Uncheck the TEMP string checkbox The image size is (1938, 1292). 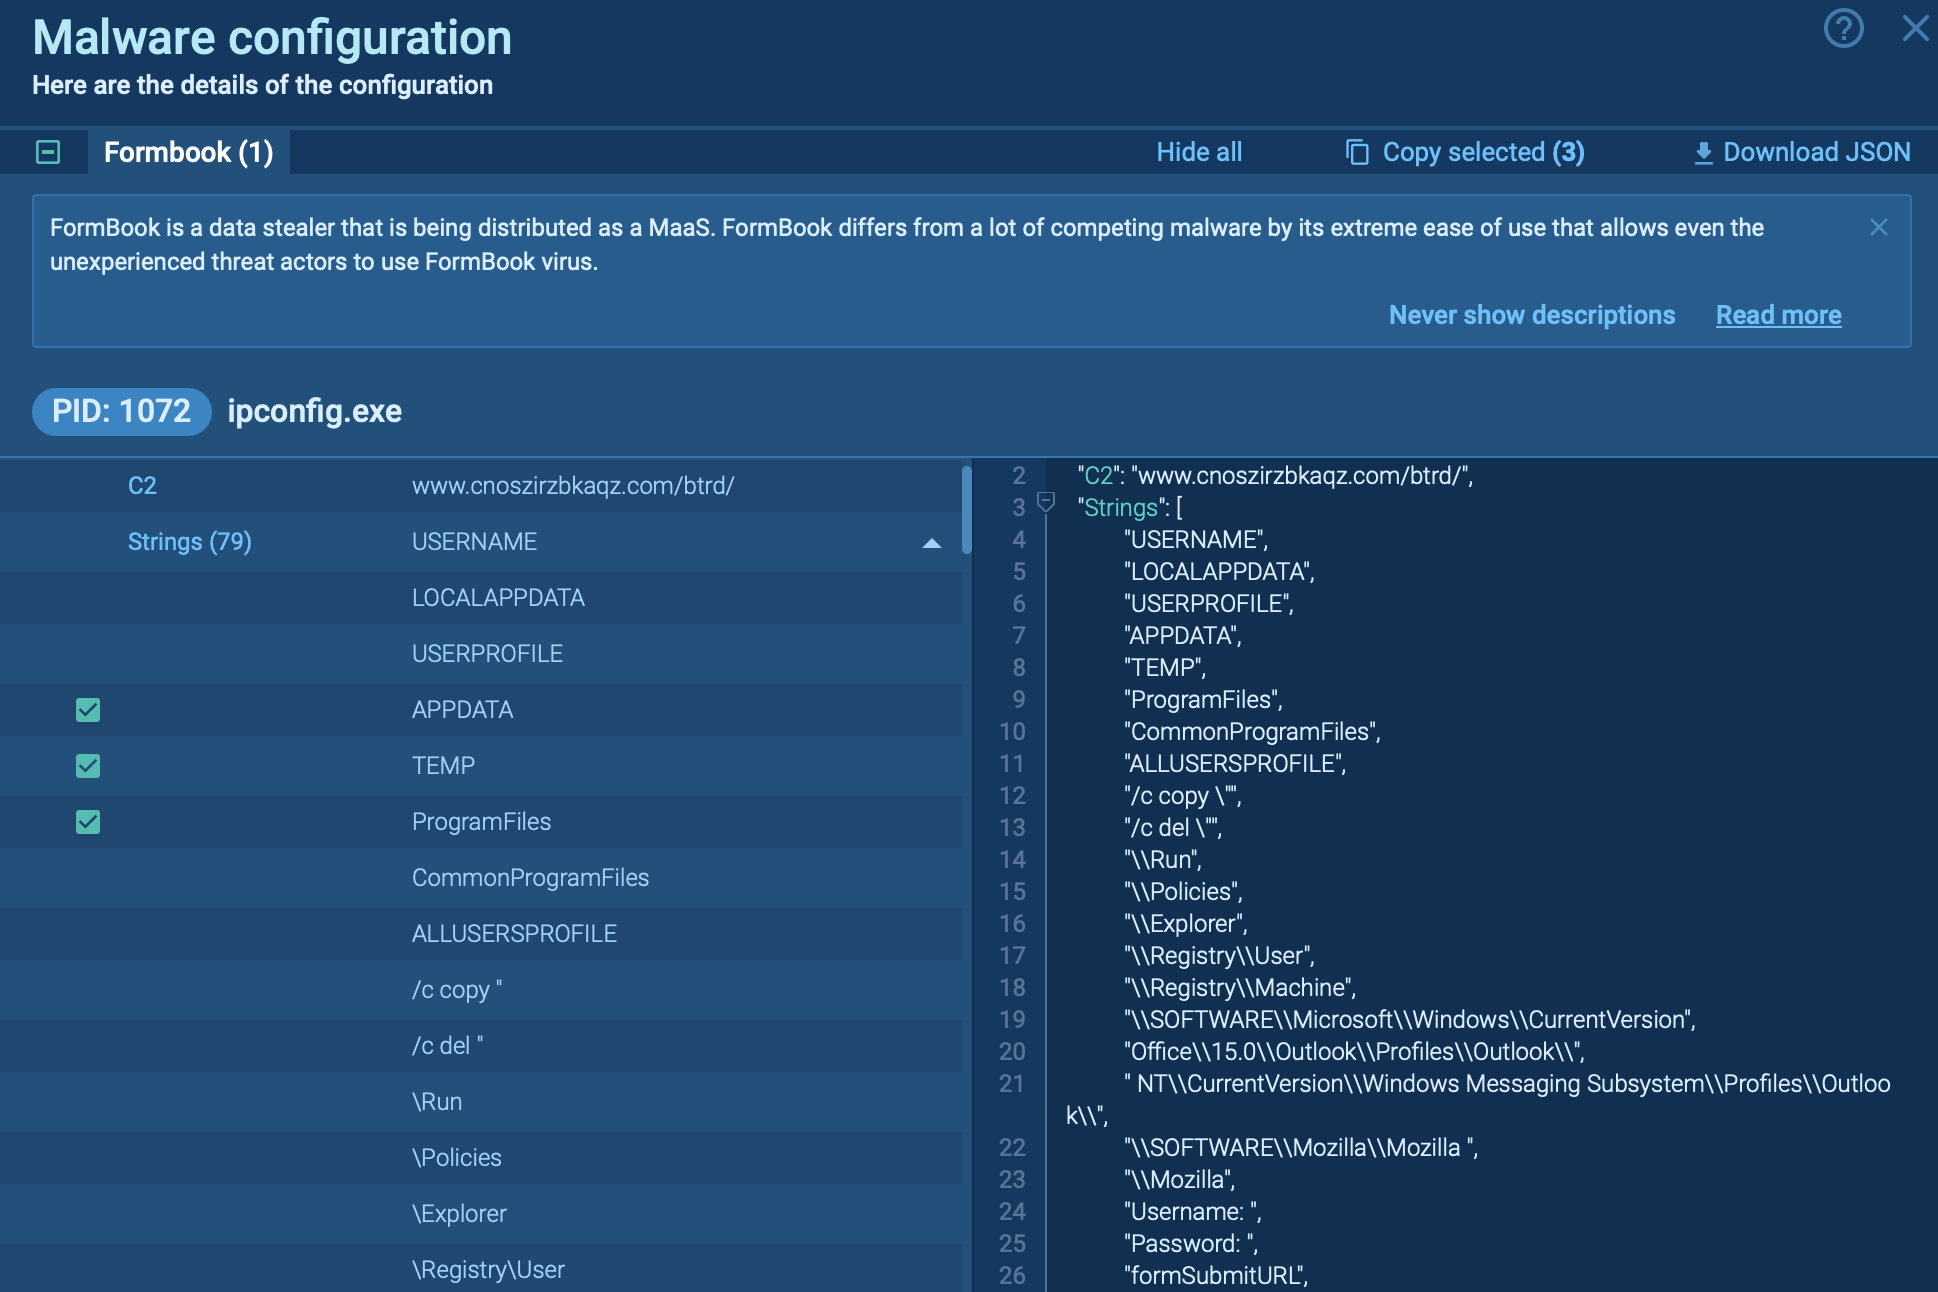point(88,766)
